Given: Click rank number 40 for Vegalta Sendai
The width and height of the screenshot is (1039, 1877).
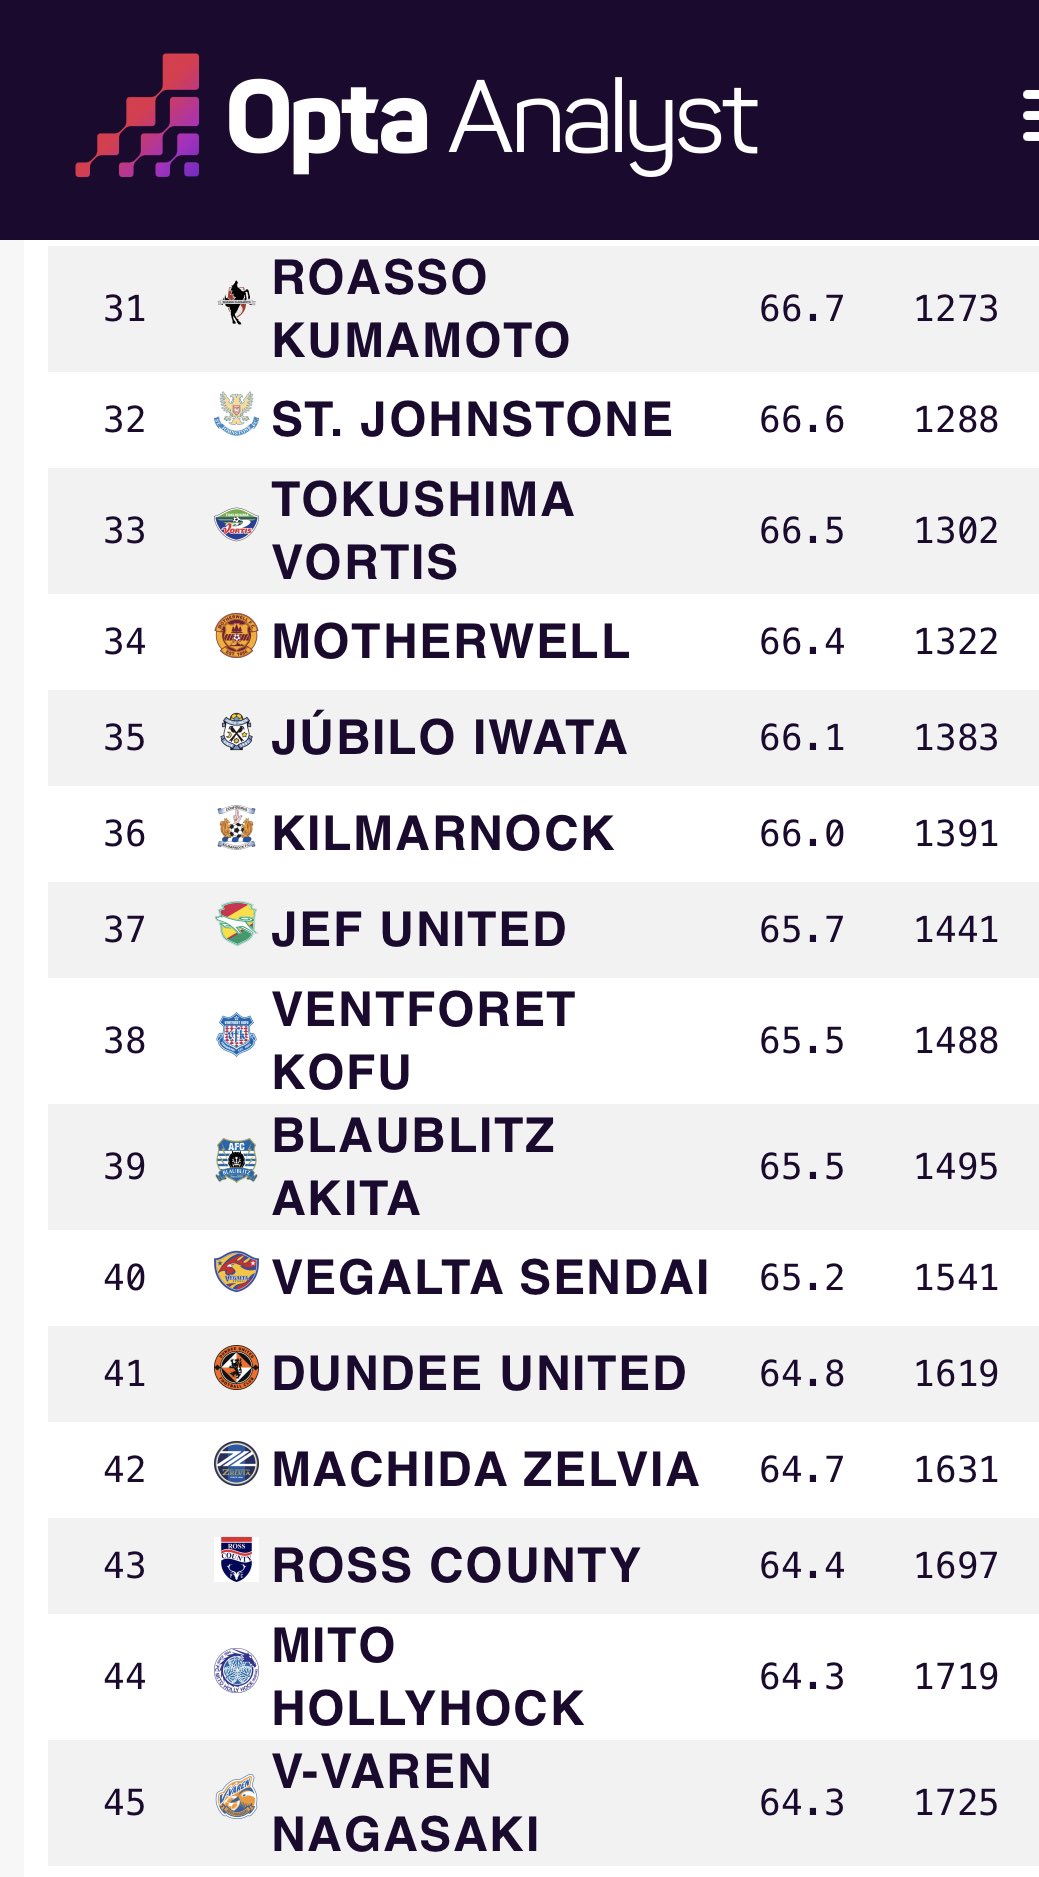Looking at the screenshot, I should point(125,1277).
